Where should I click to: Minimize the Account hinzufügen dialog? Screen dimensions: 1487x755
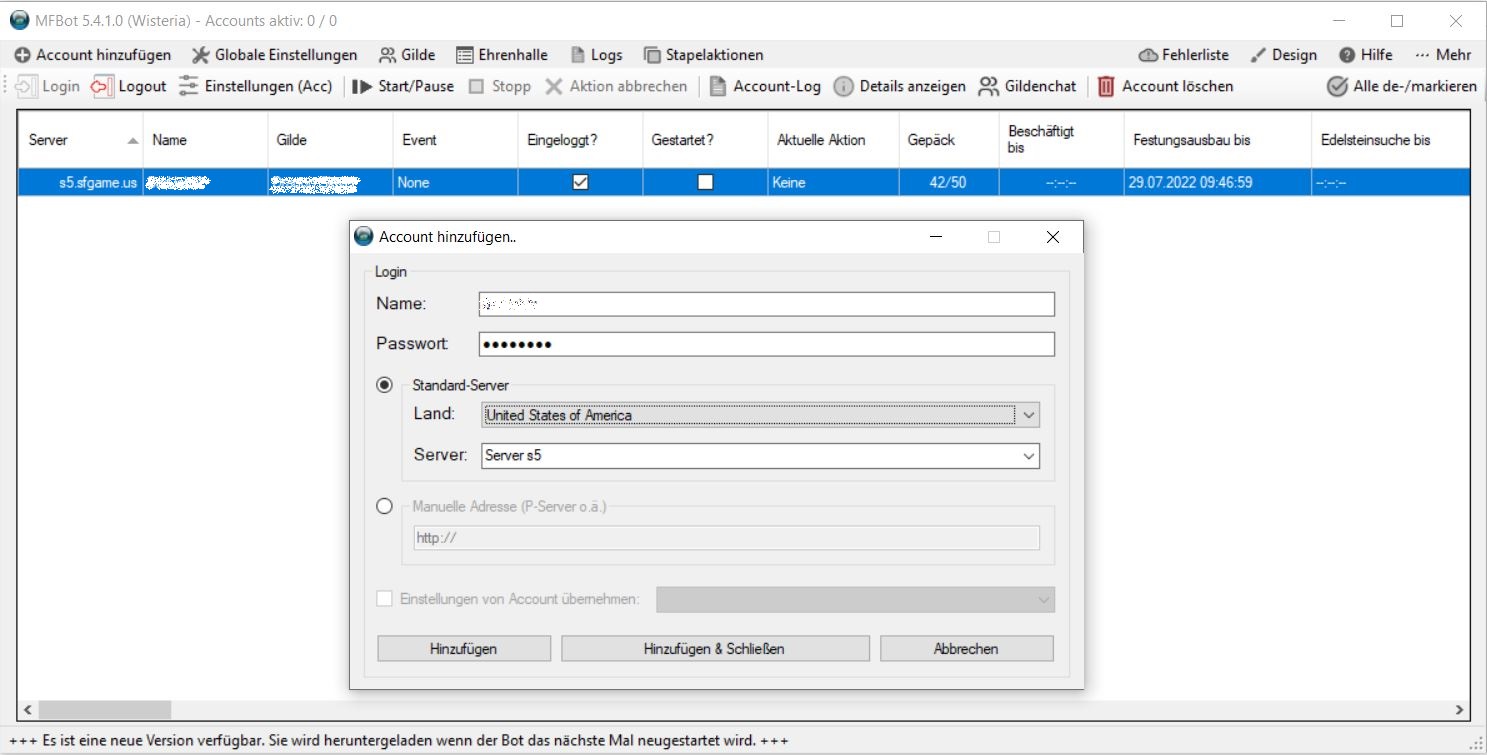(x=936, y=237)
